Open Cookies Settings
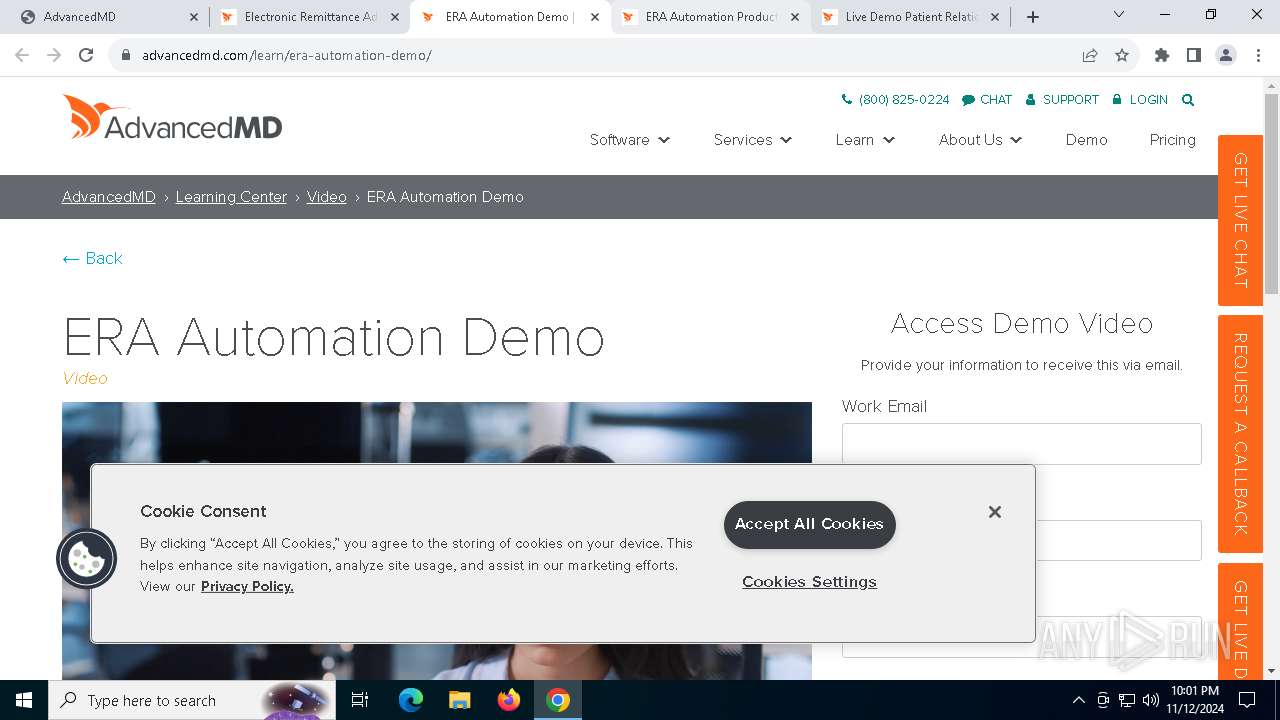The height and width of the screenshot is (720, 1280). pyautogui.click(x=809, y=582)
